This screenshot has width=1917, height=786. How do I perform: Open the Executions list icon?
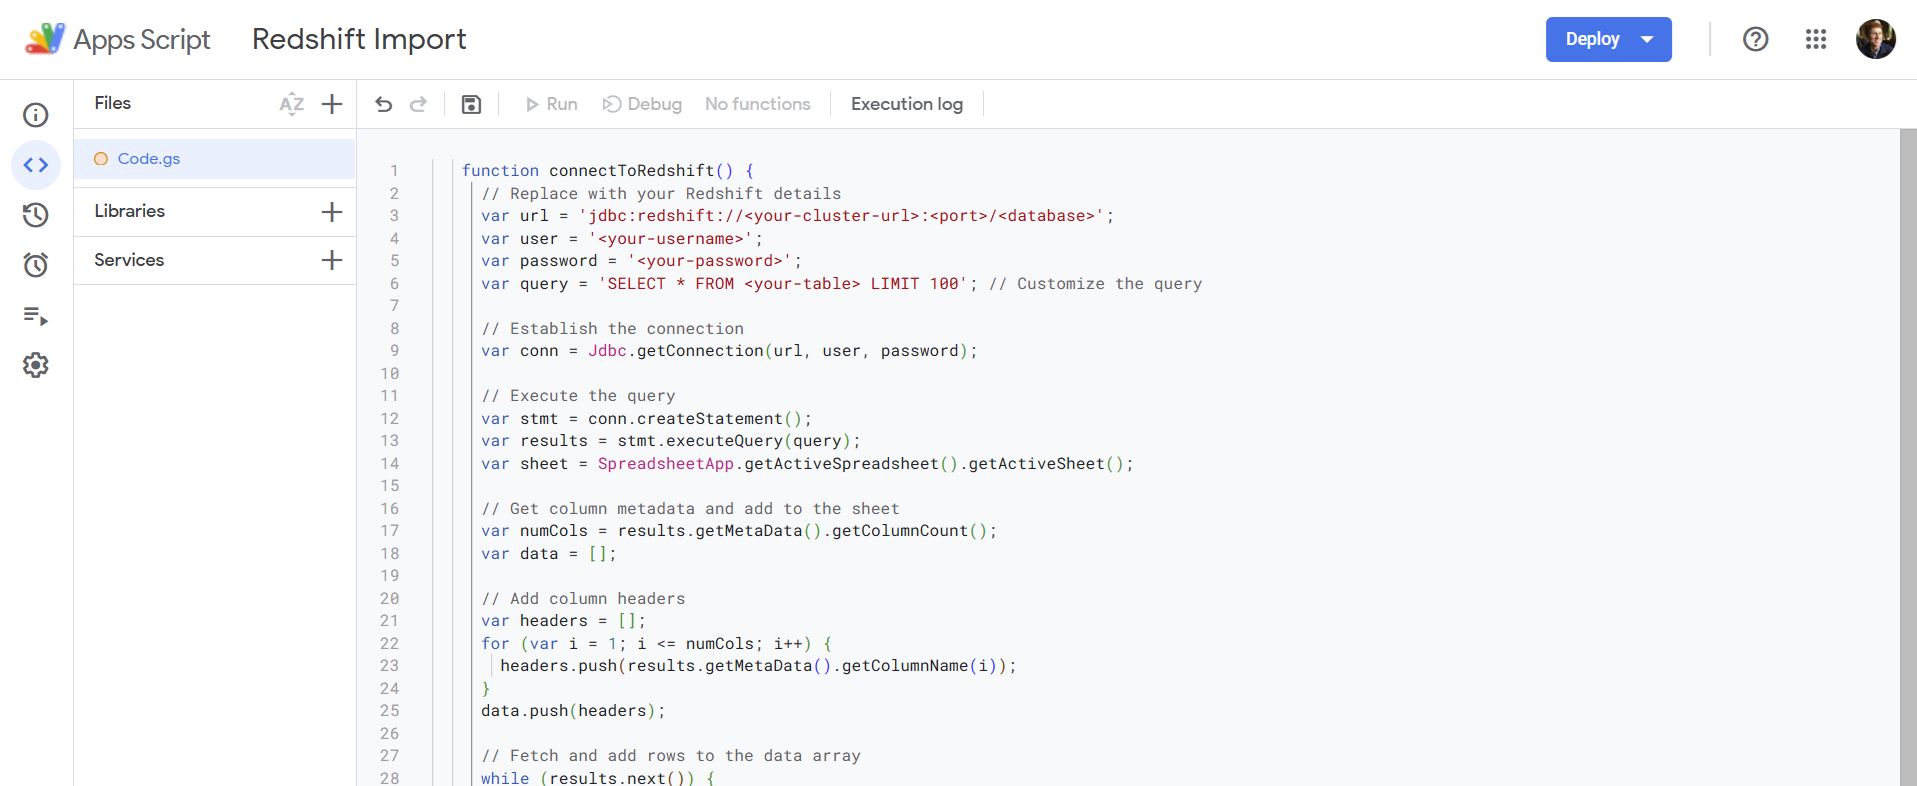[36, 316]
